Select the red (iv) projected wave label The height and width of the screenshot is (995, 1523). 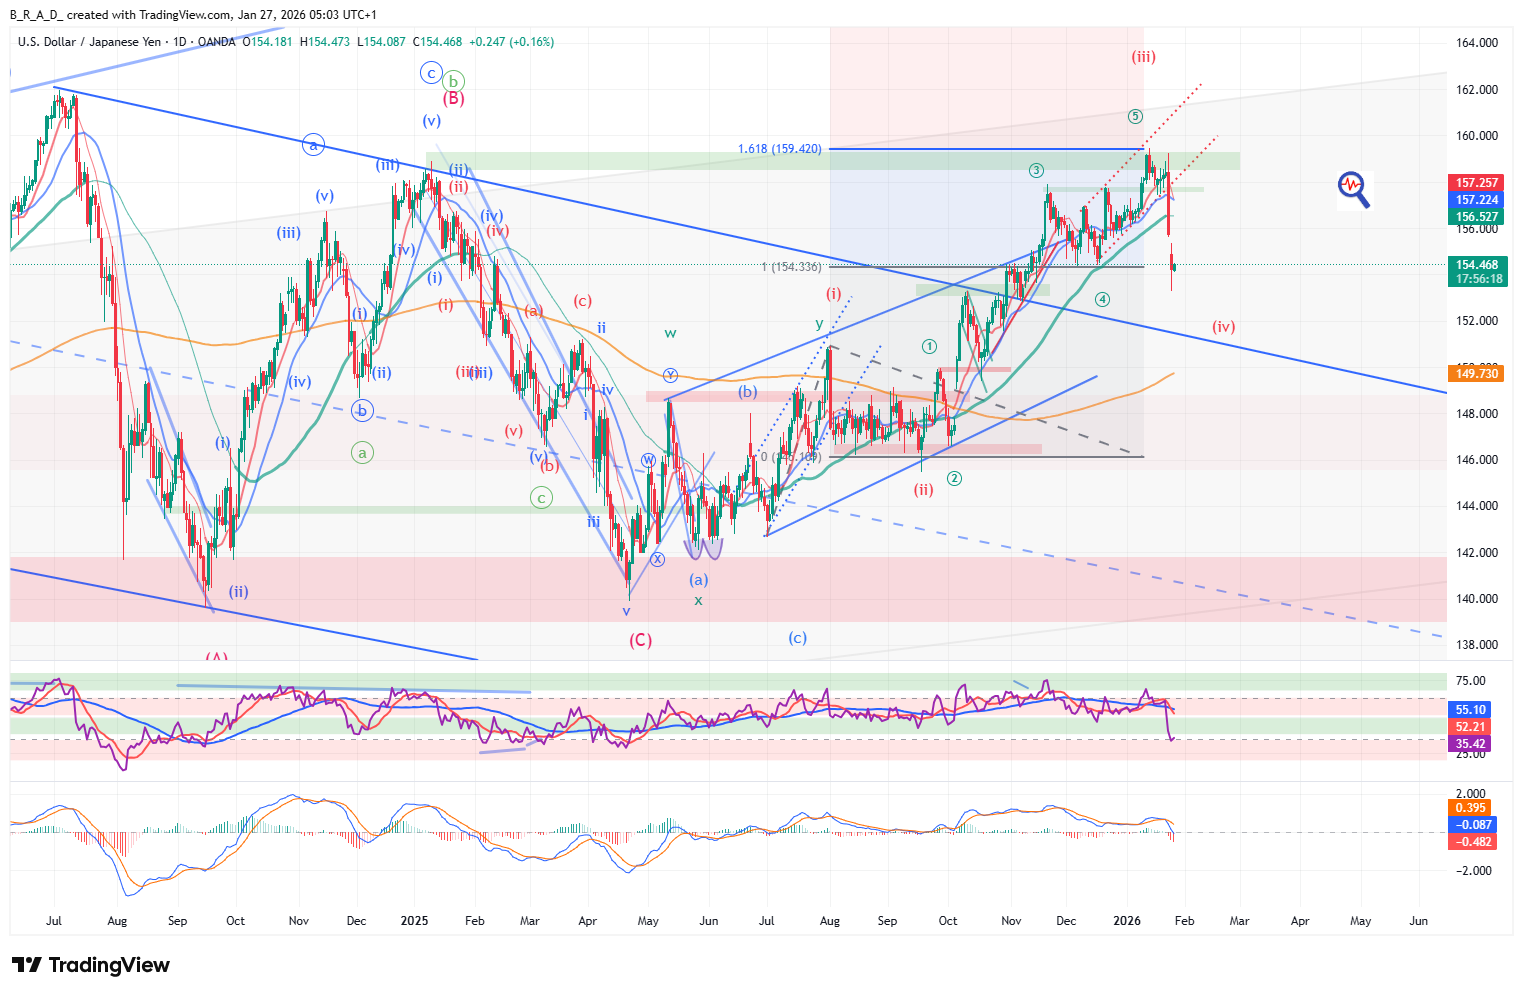pyautogui.click(x=1223, y=327)
